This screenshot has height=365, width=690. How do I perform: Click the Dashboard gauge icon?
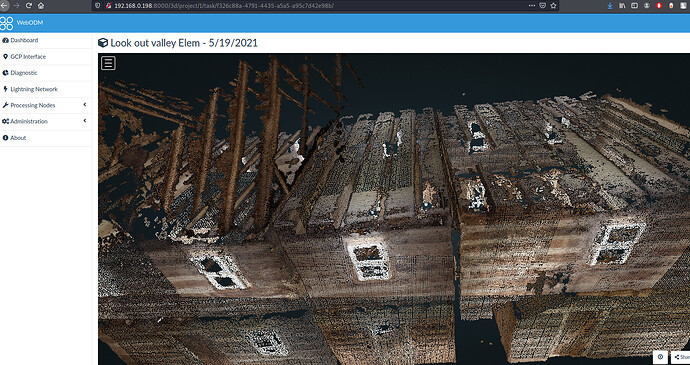point(5,40)
